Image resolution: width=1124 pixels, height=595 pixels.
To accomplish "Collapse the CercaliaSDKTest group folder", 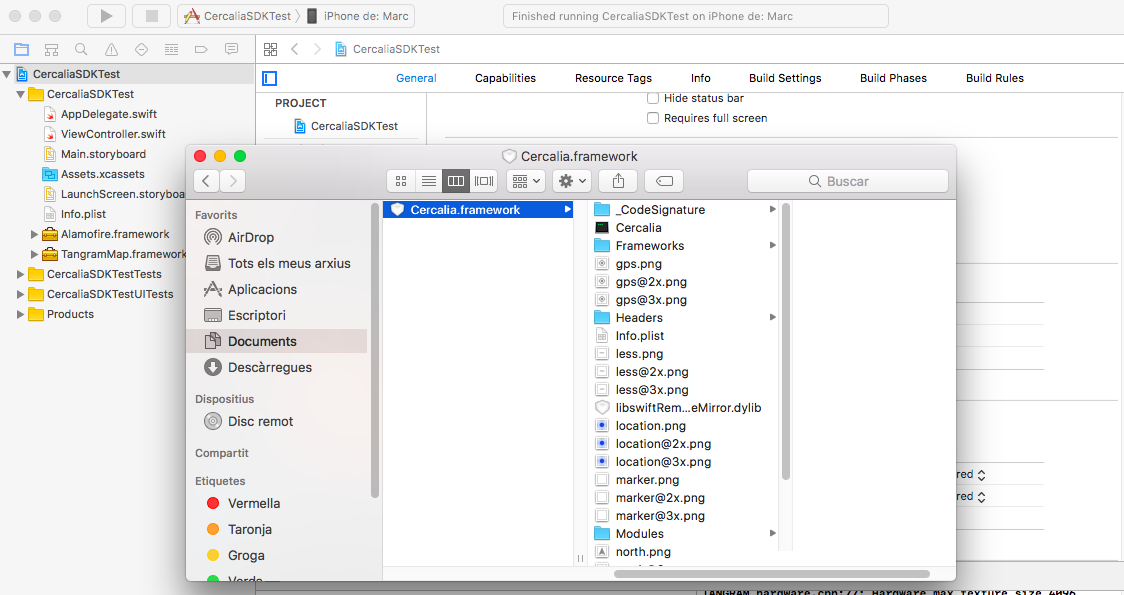I will point(21,94).
